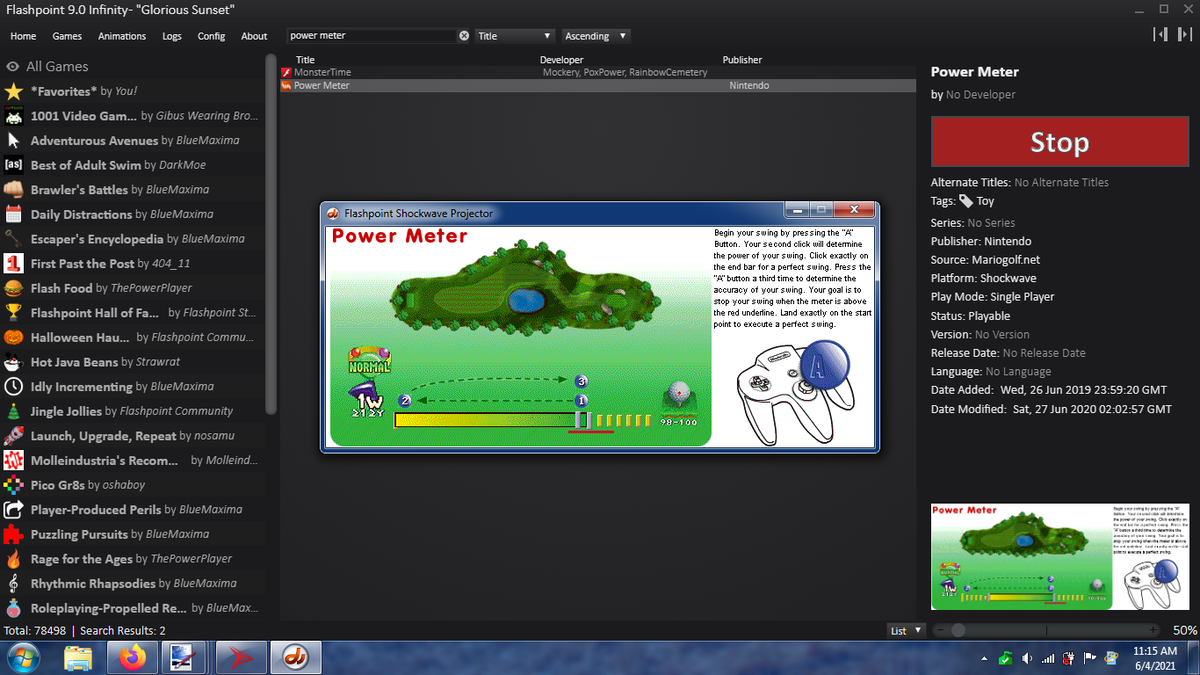Clear the search box using the X icon
The width and height of the screenshot is (1200, 675).
(463, 34)
